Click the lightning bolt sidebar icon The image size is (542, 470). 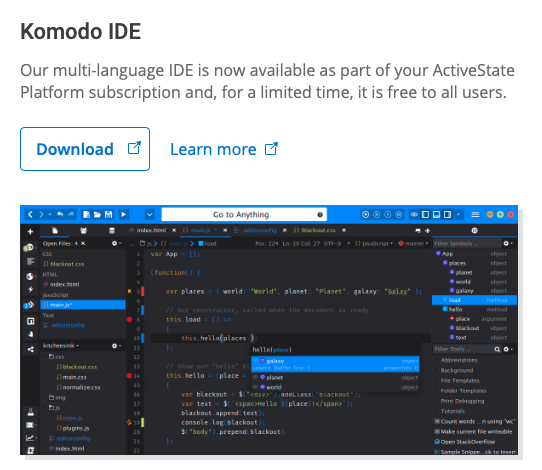click(x=30, y=289)
